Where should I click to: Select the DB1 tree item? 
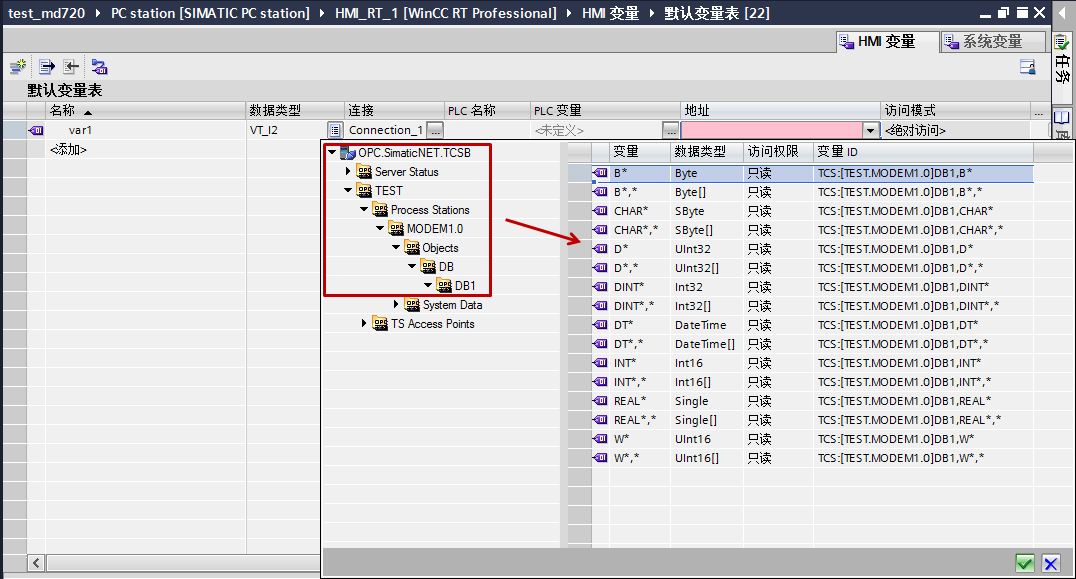tap(465, 285)
